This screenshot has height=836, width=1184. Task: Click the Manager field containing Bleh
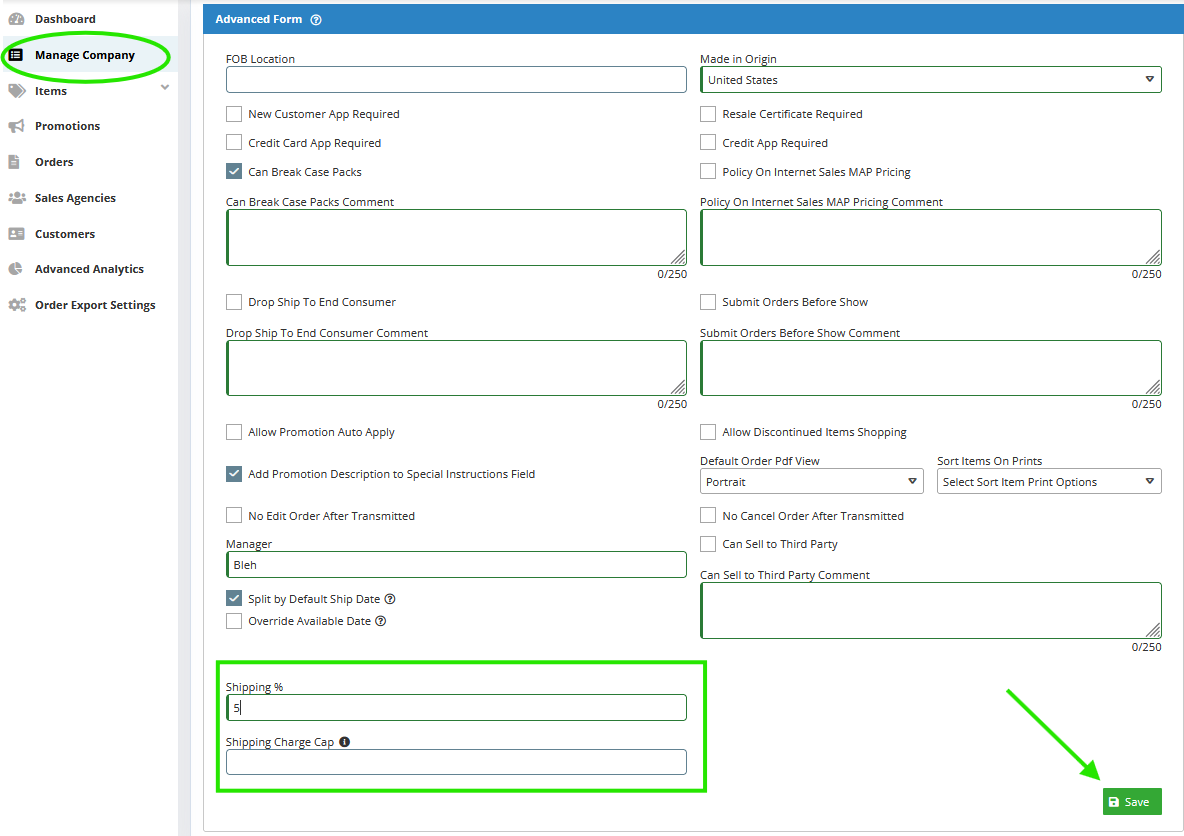click(x=456, y=565)
